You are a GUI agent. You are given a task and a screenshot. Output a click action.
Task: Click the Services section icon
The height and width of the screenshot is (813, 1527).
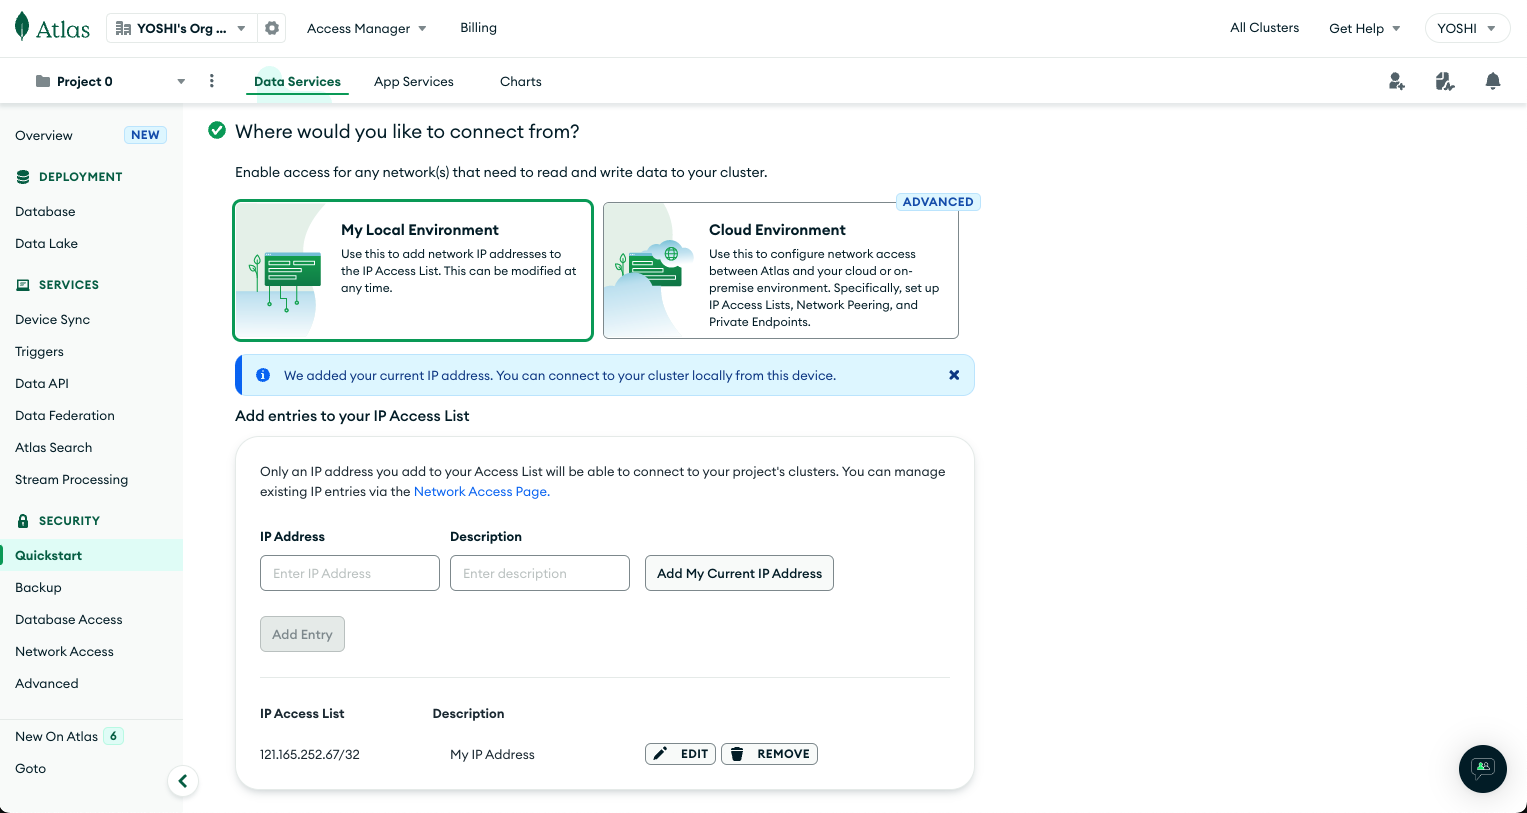[x=23, y=284]
